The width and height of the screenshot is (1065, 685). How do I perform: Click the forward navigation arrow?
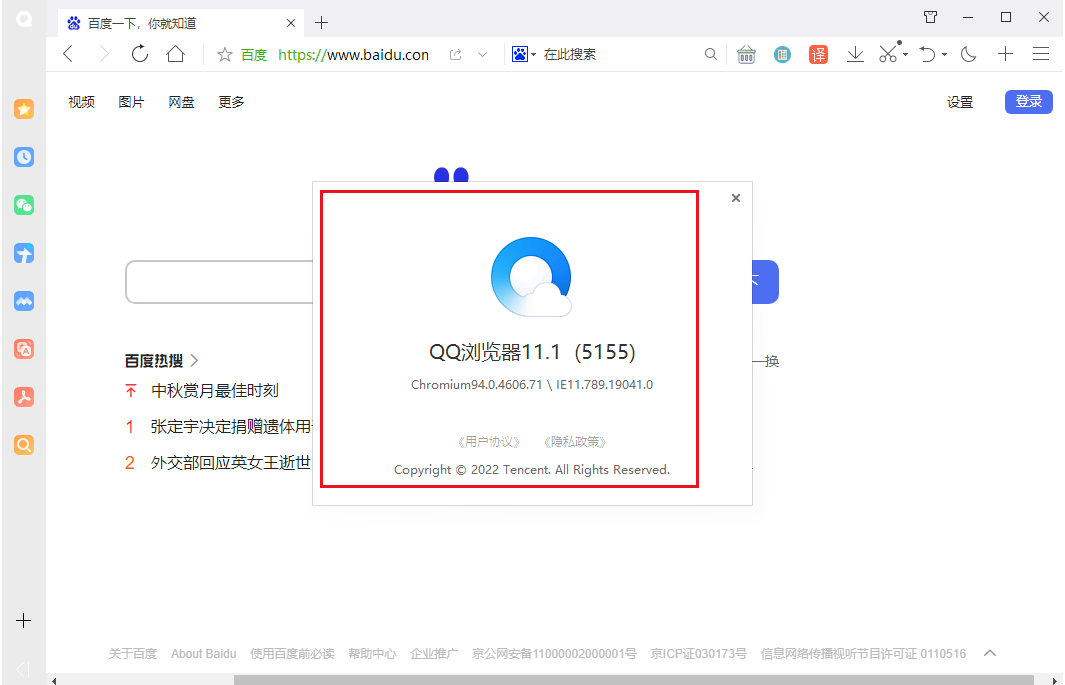point(104,54)
